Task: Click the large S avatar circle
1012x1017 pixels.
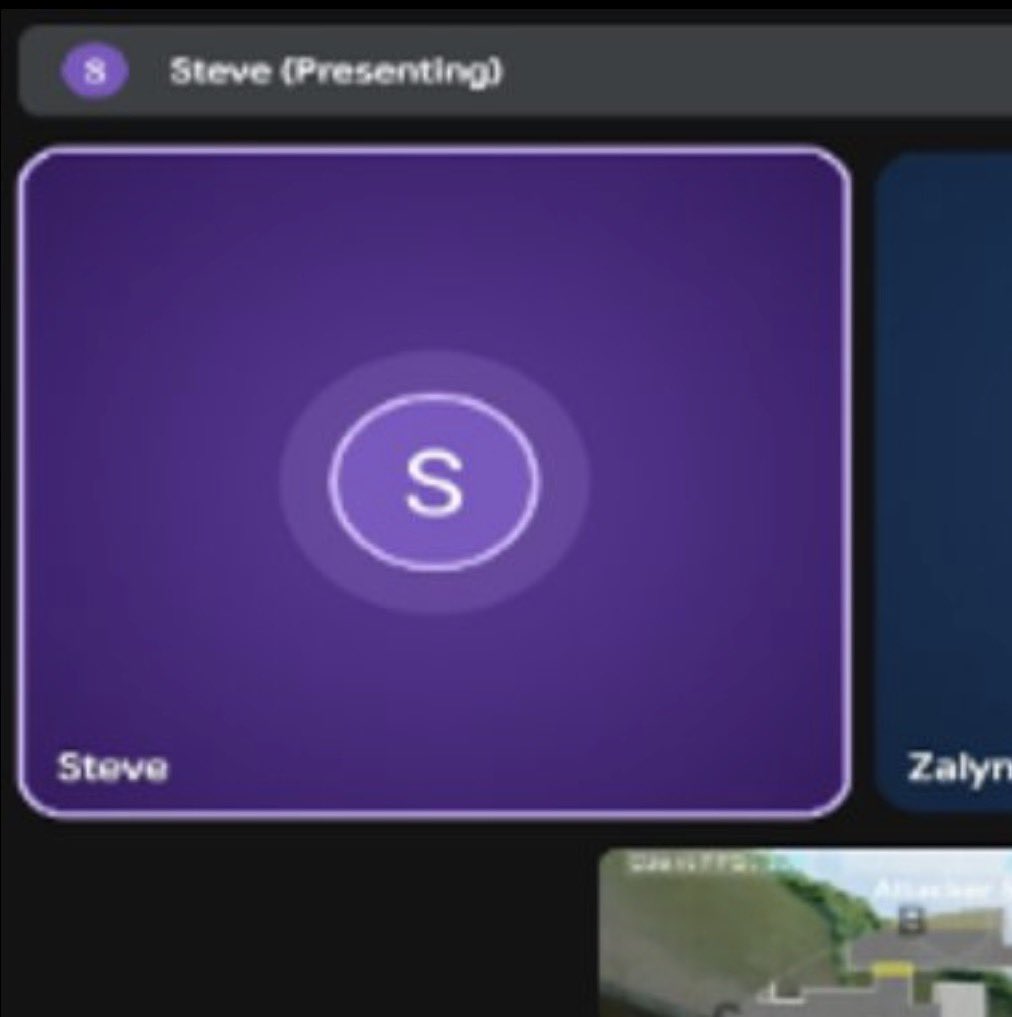Action: [434, 483]
